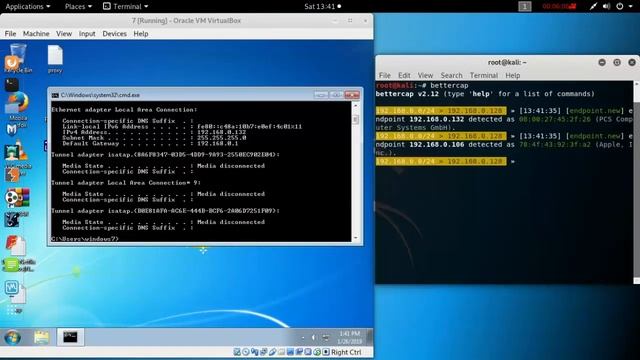Image resolution: width=640 pixels, height=360 pixels.
Task: Open the Places dropdown in Kali panel
Action: point(78,6)
